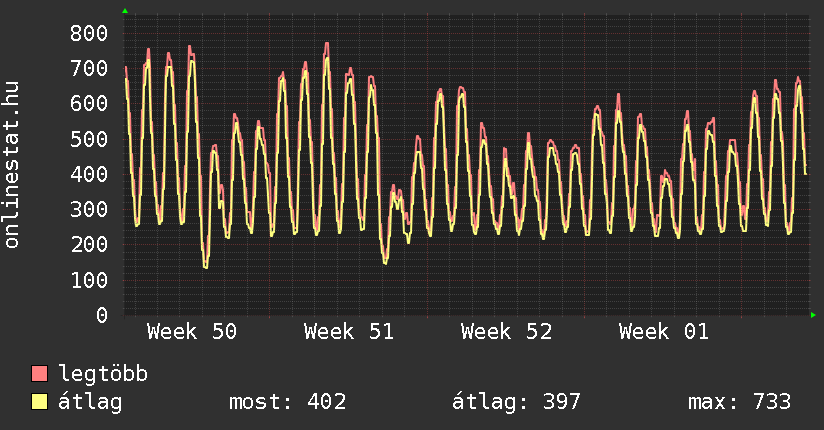Viewport: 824px width, 430px height.
Task: Click the "max: 733" statistic
Action: click(739, 402)
